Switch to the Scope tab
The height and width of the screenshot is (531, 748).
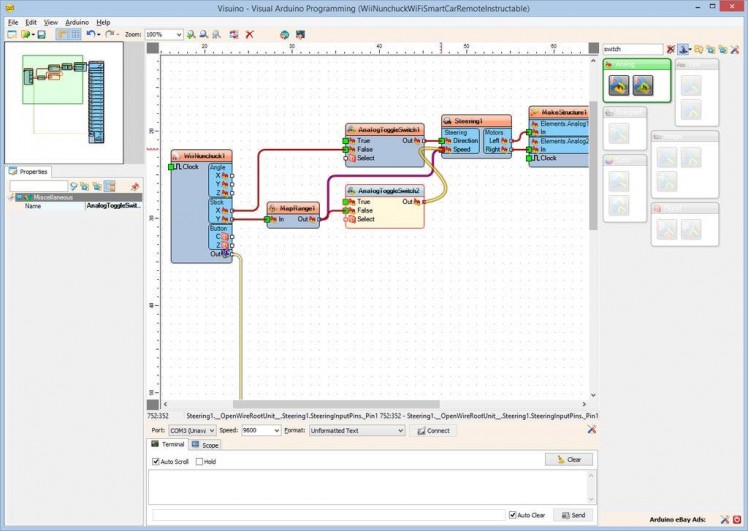point(205,444)
